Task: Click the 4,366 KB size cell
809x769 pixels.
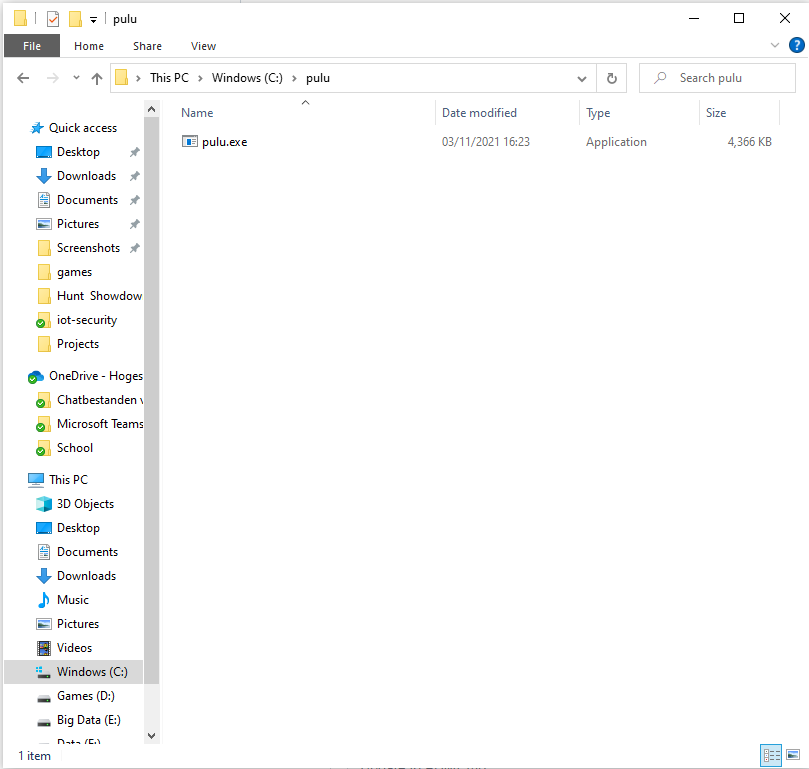Action: pos(749,142)
